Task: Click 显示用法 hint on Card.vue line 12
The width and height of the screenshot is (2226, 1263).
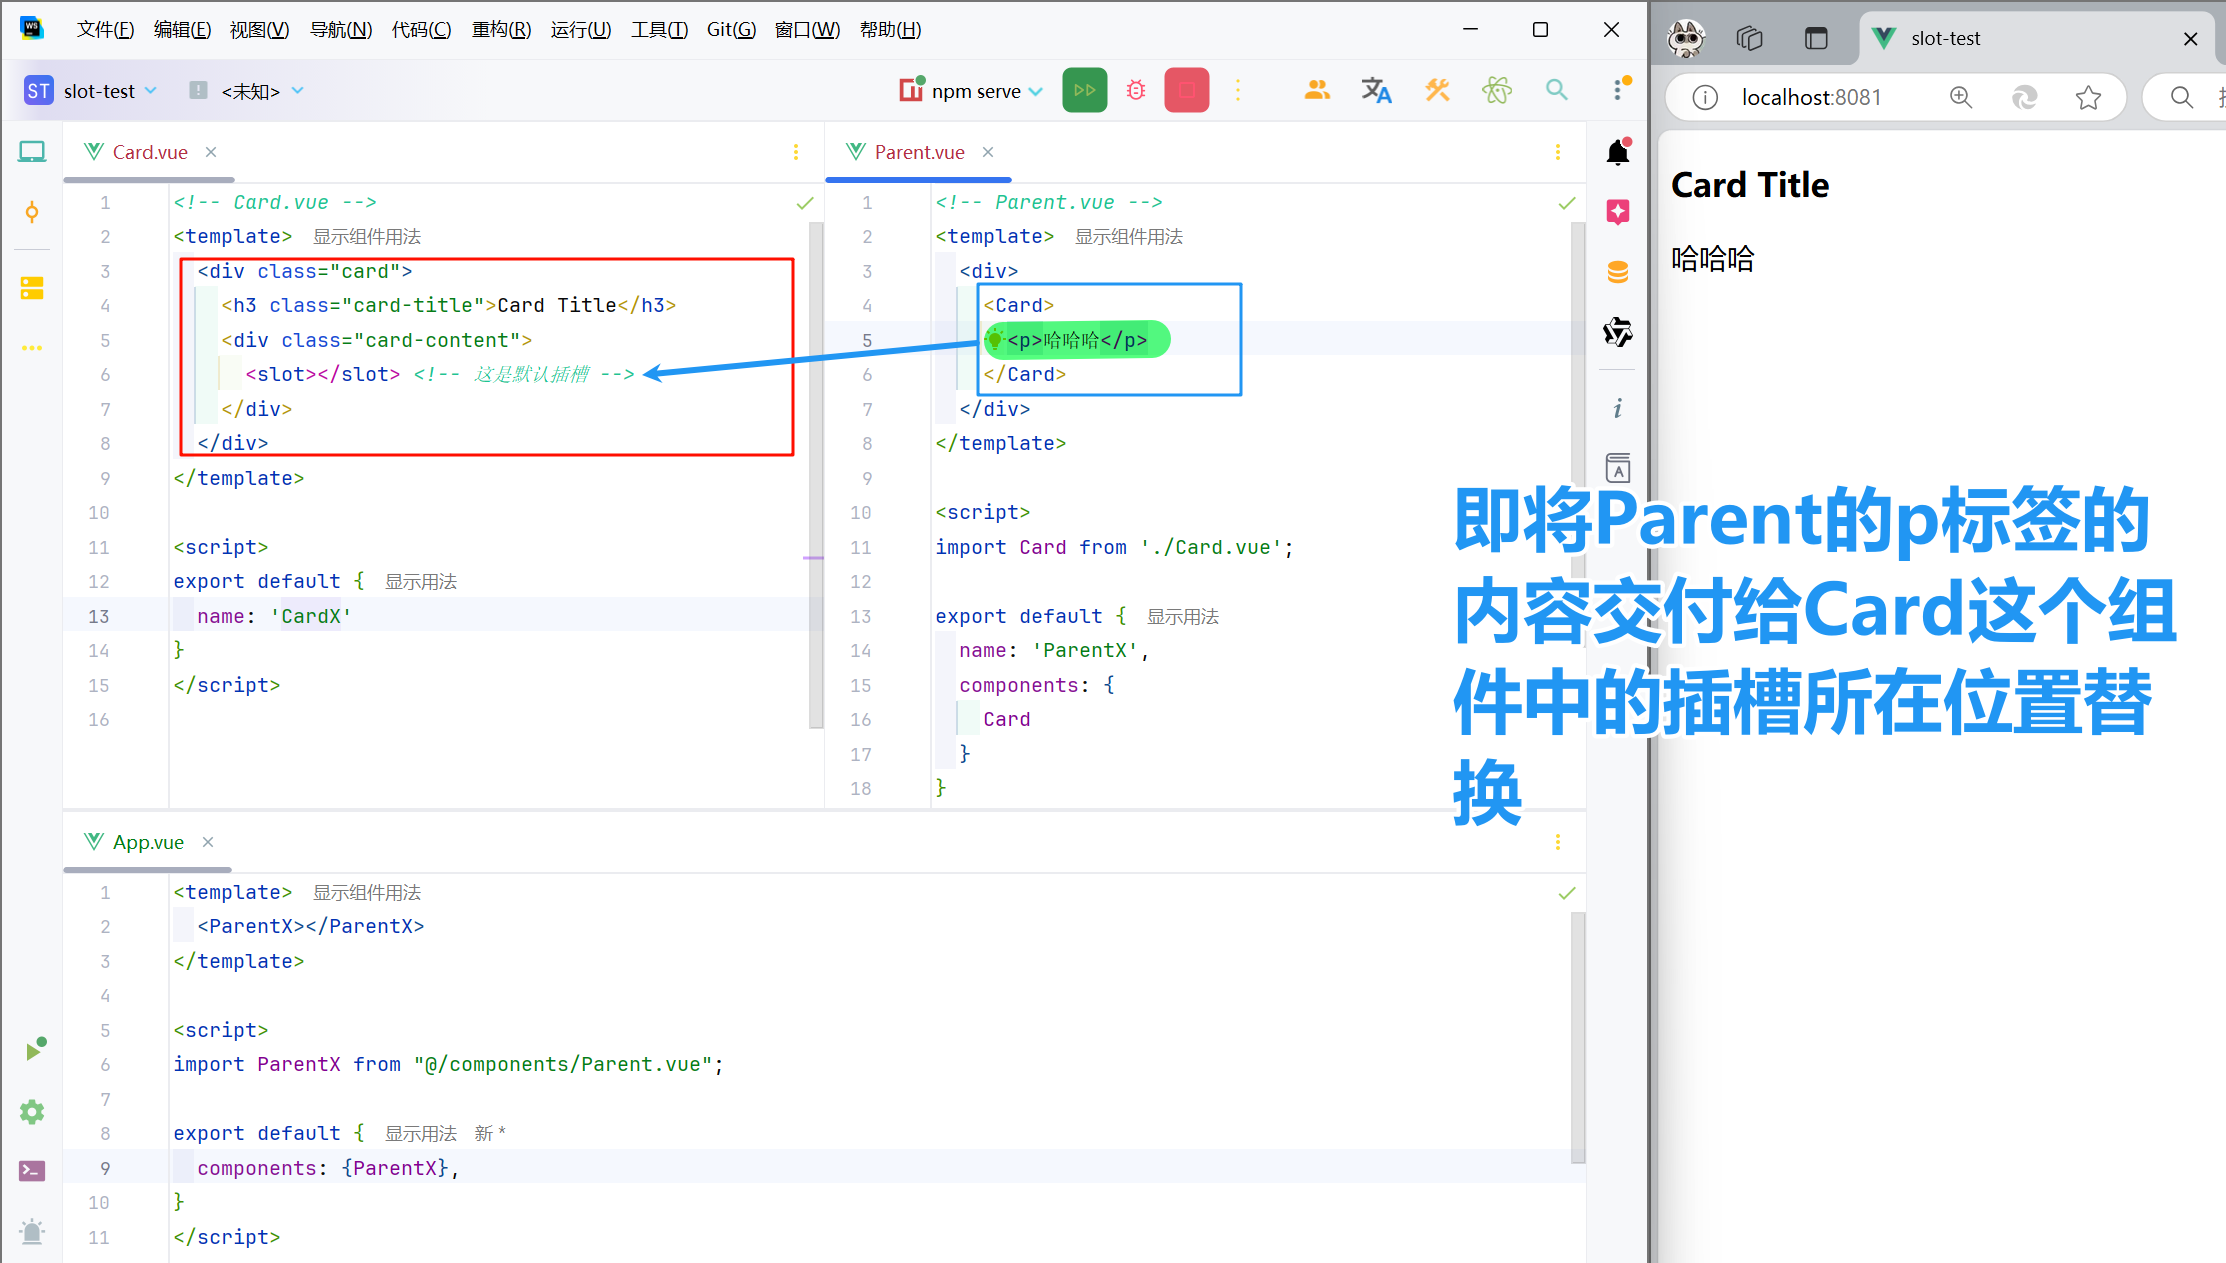Action: tap(421, 582)
